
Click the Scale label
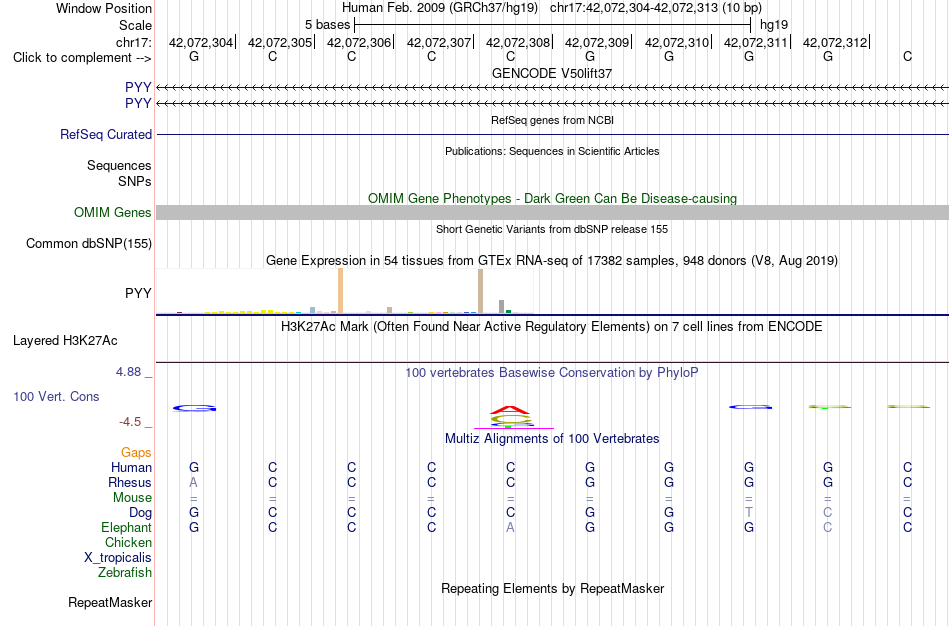(x=136, y=25)
